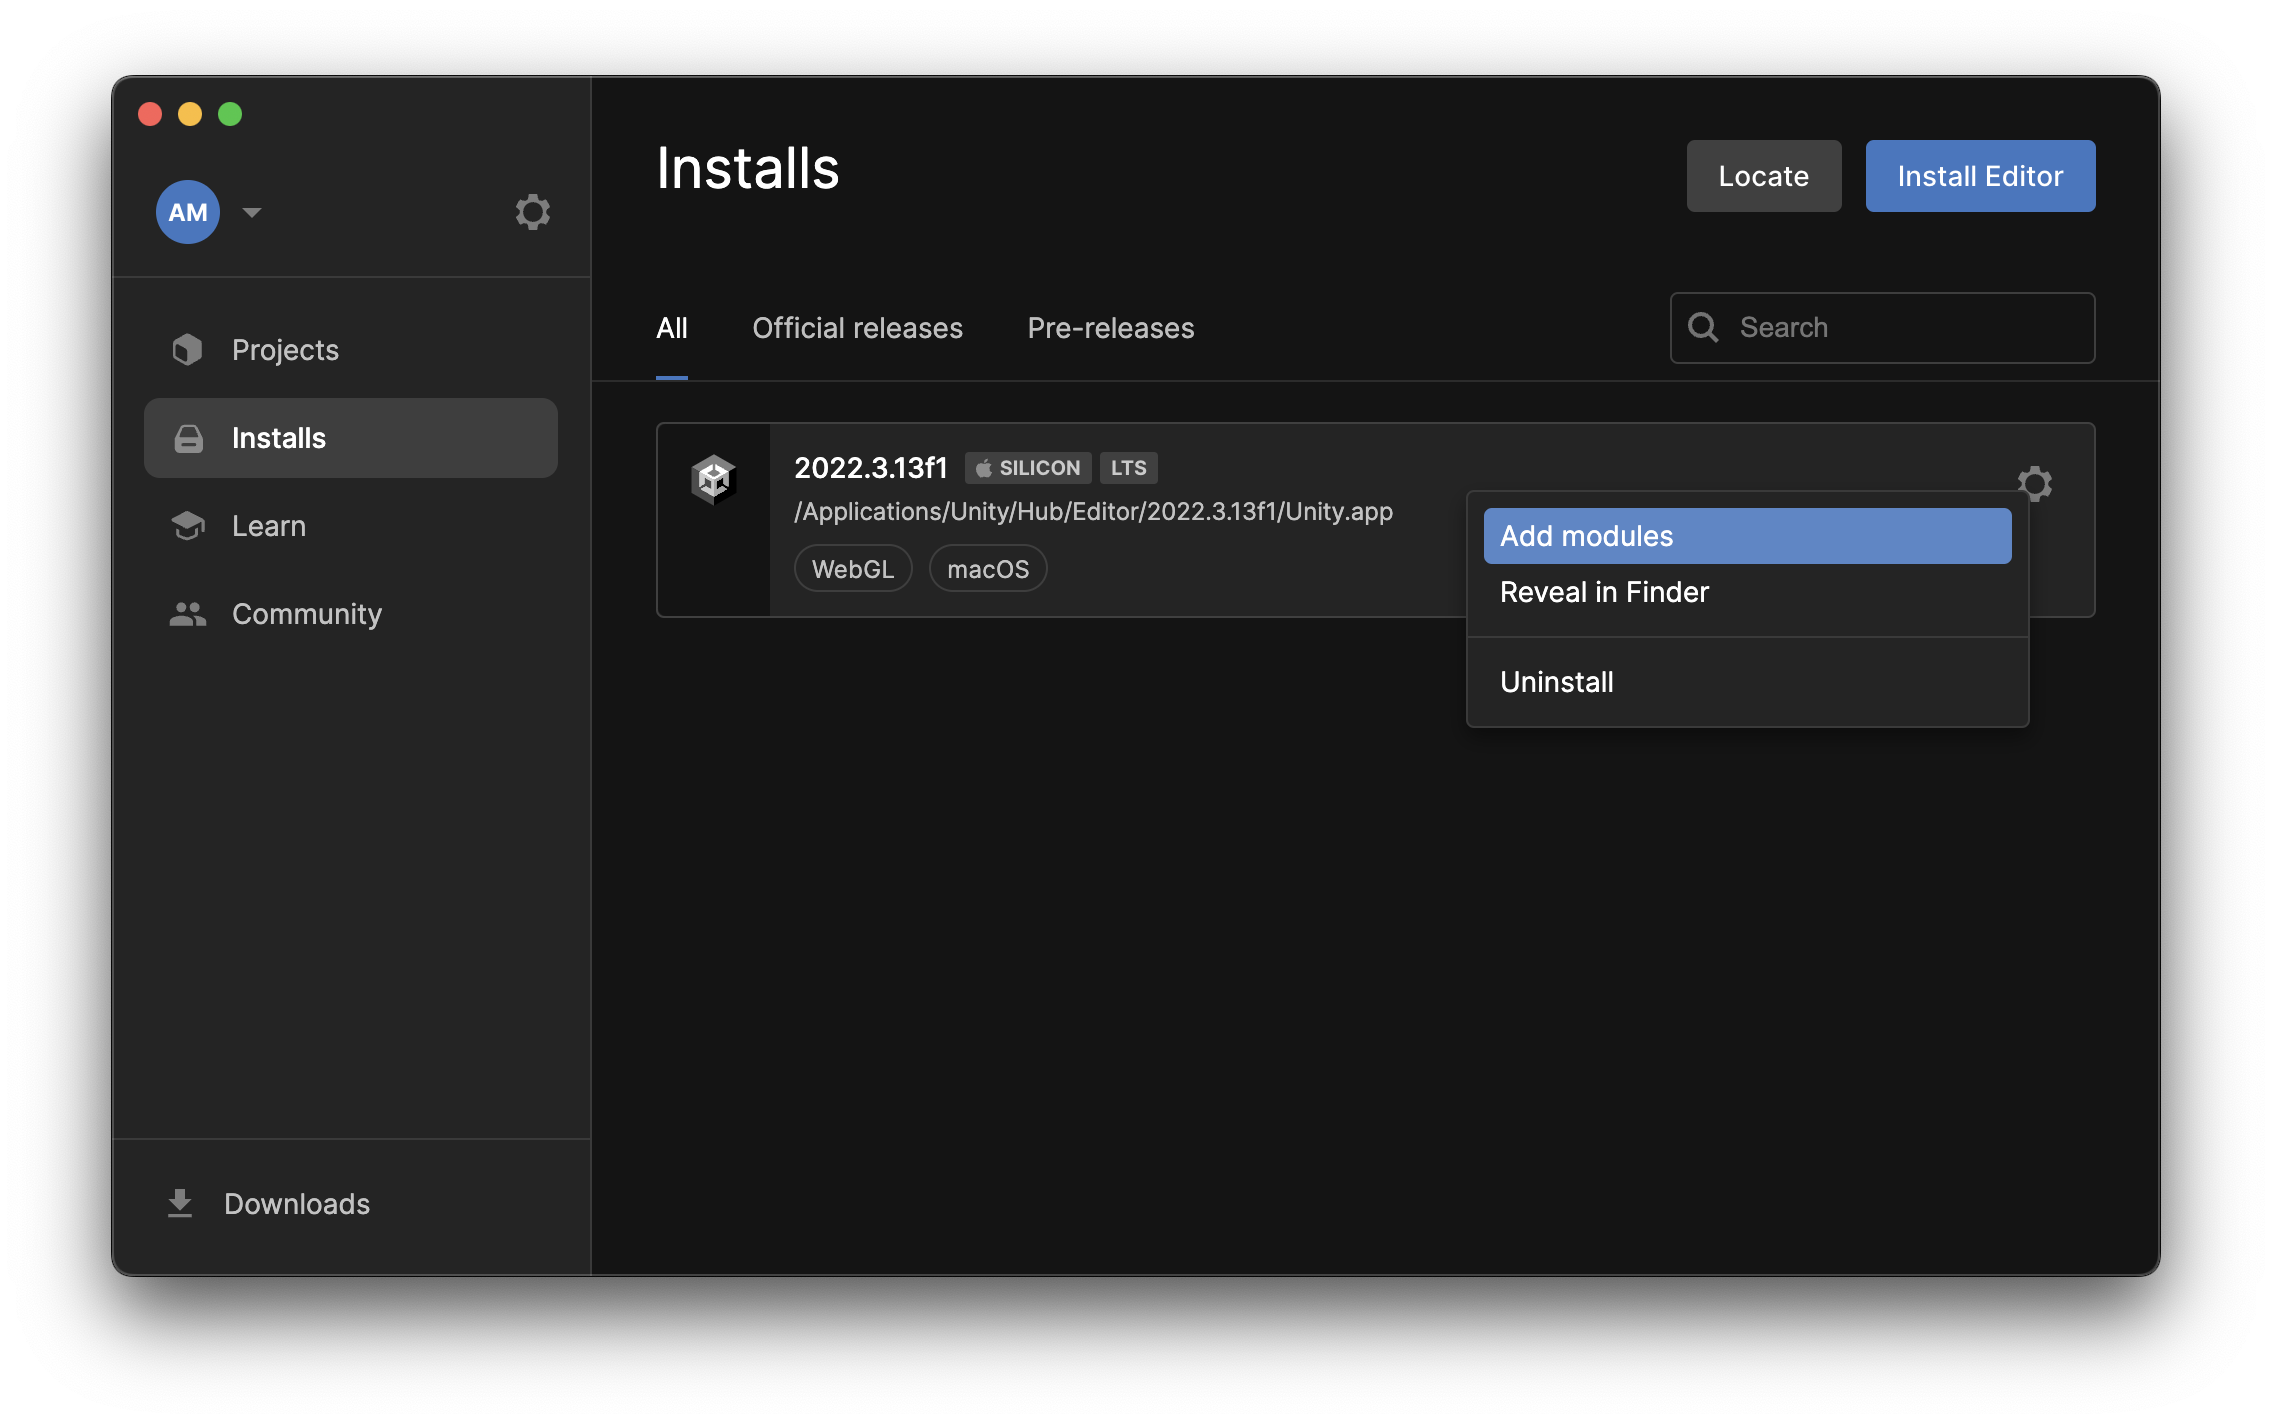
Task: Click the WebGL module tag
Action: [852, 568]
